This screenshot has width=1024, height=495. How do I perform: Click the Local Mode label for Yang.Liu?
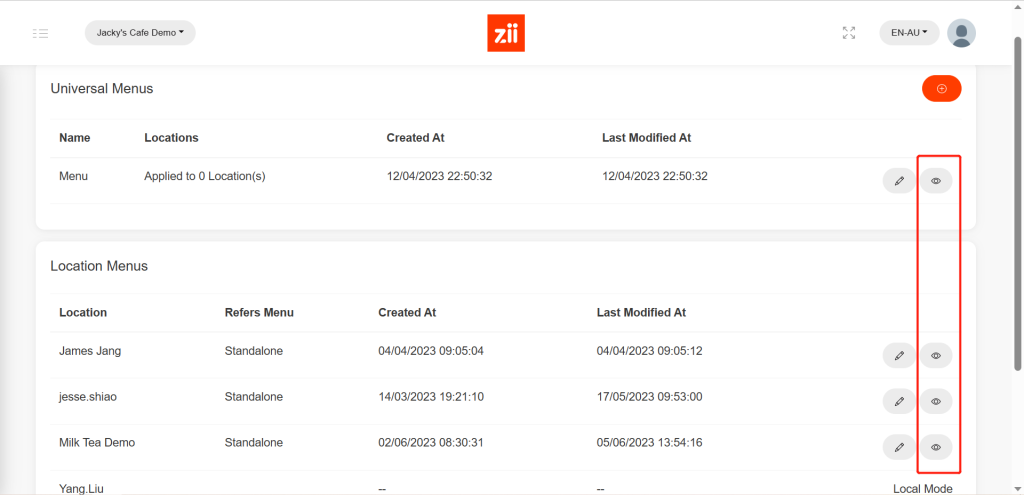click(x=922, y=489)
